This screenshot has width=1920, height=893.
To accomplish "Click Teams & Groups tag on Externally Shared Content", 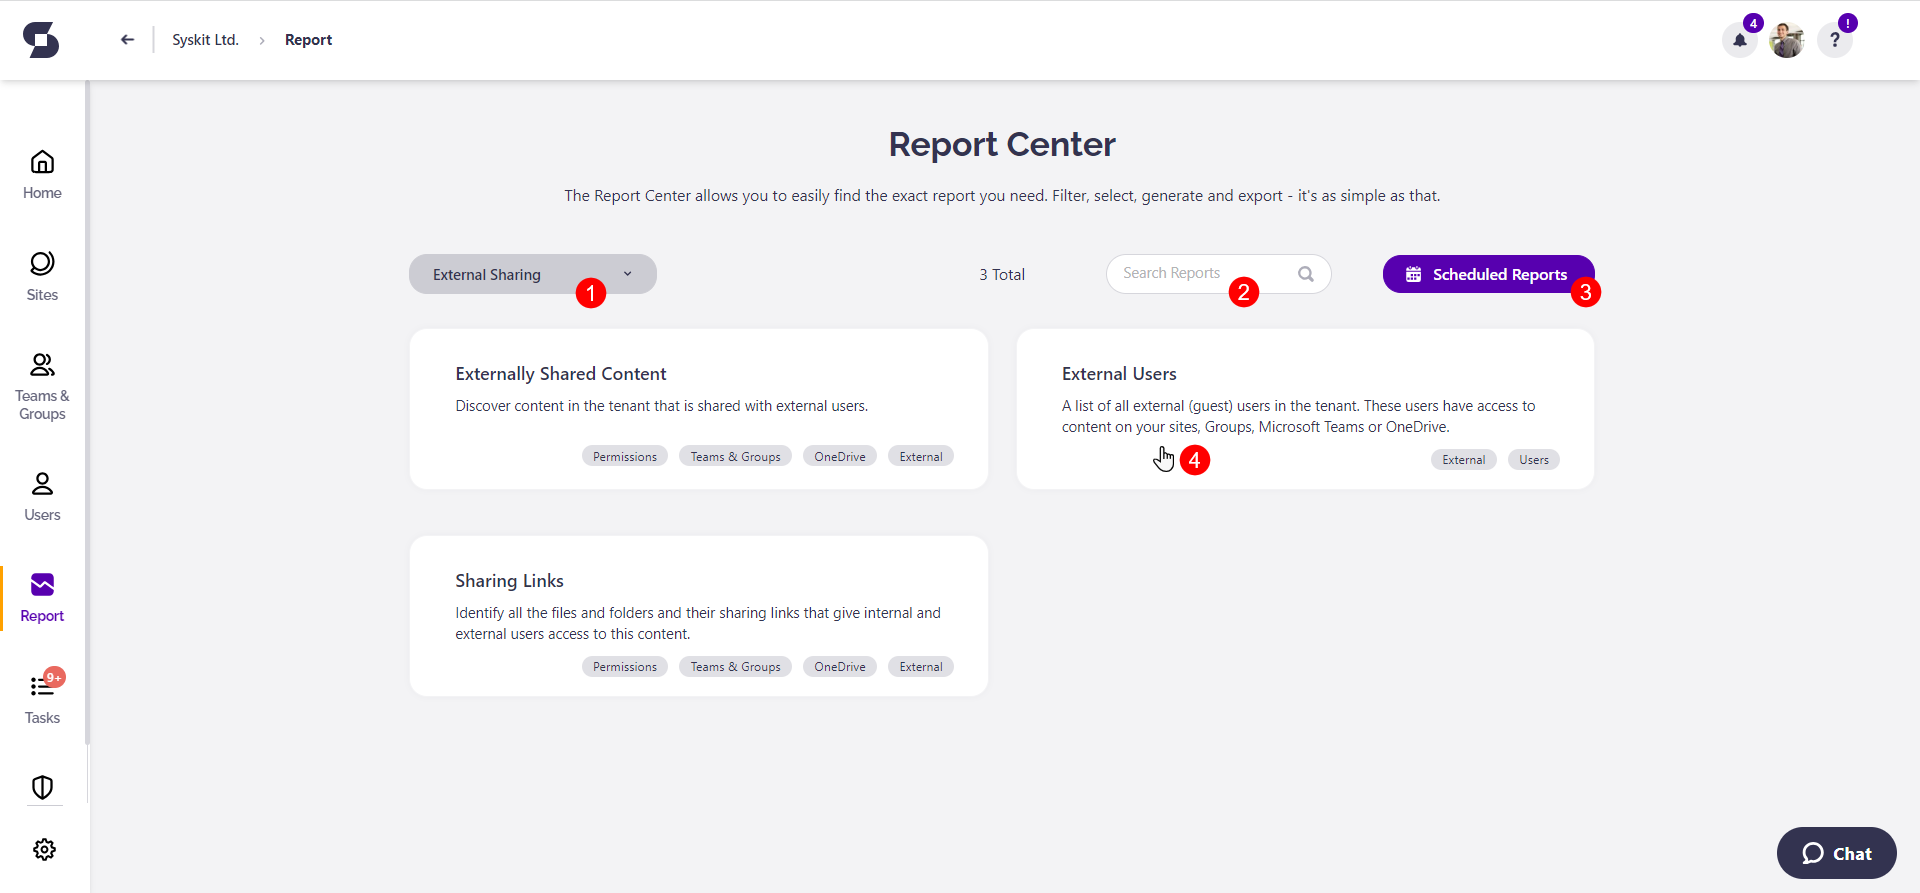I will [735, 456].
